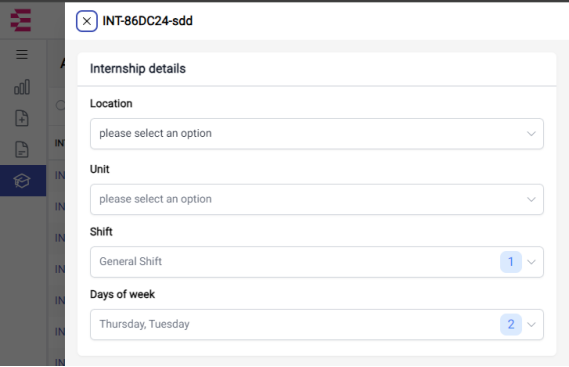The width and height of the screenshot is (569, 367).
Task: Select the graduation cap internship icon
Action: point(22,181)
